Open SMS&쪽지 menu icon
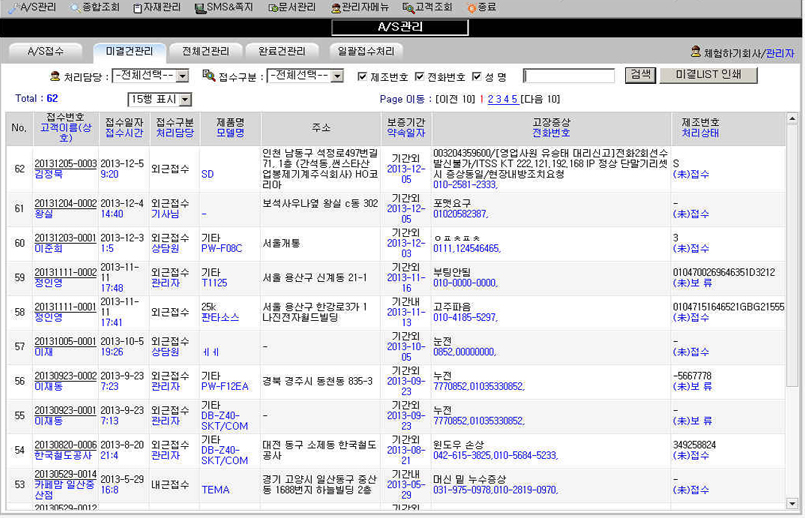The width and height of the screenshot is (805, 518). [201, 7]
